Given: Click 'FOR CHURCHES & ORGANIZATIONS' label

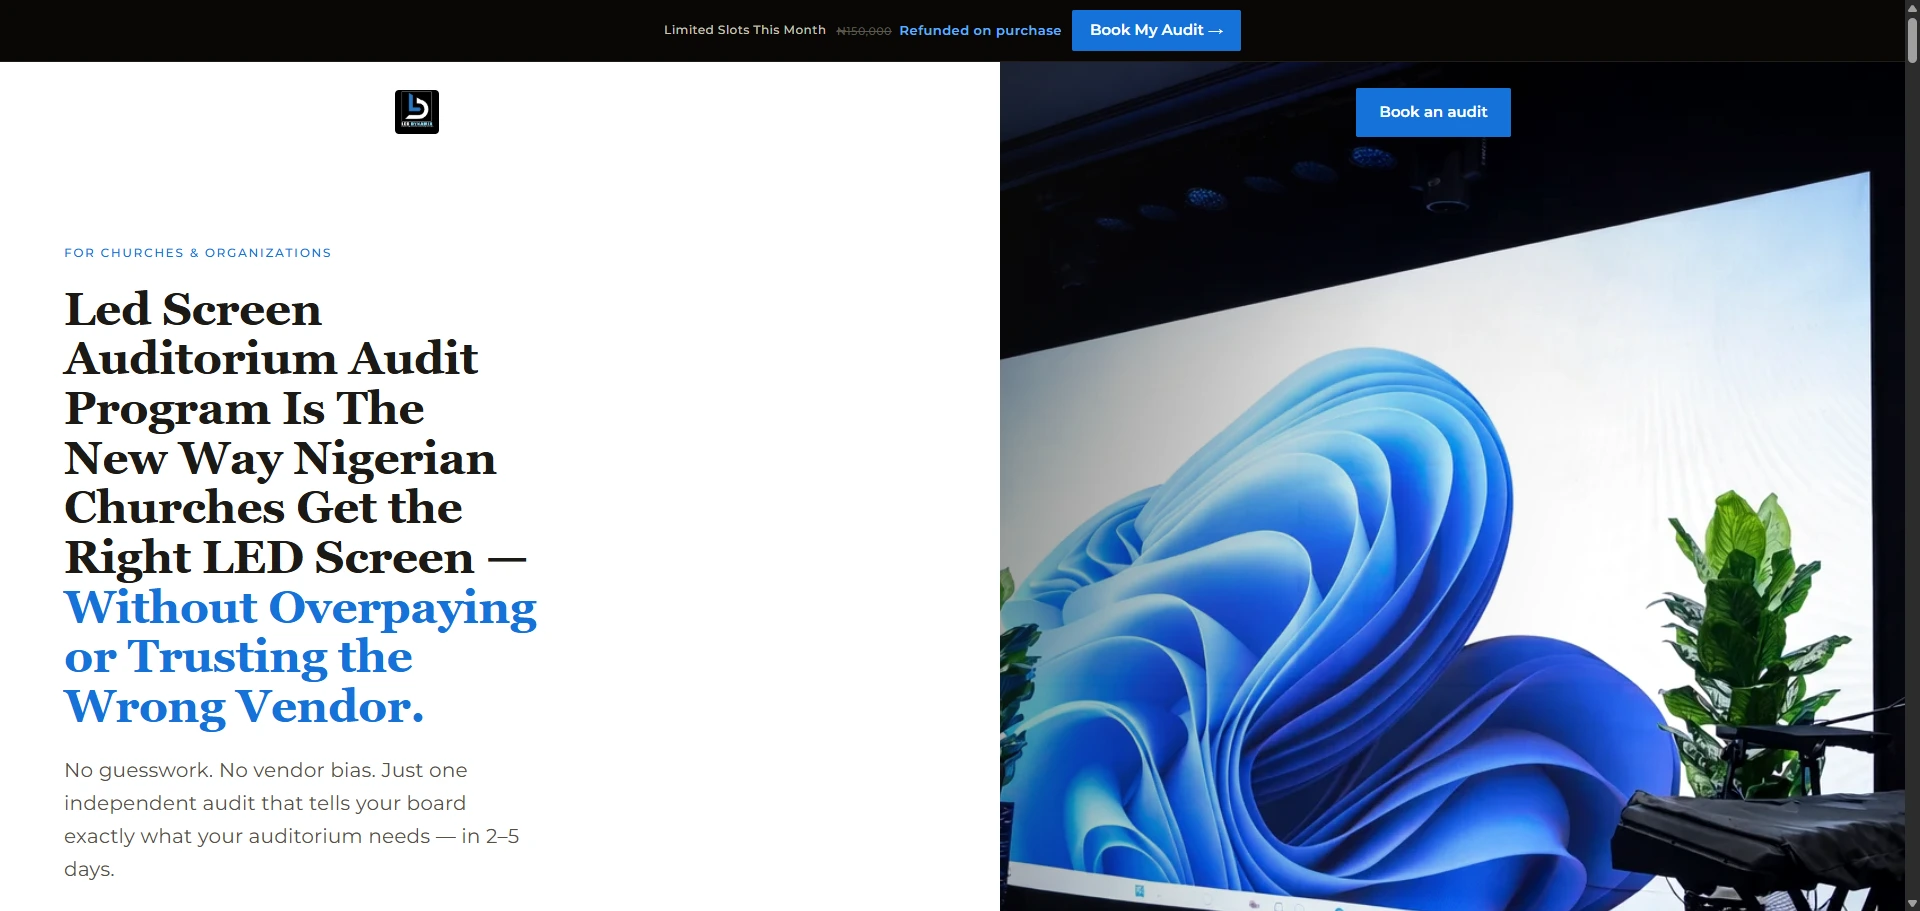Looking at the screenshot, I should [x=198, y=253].
